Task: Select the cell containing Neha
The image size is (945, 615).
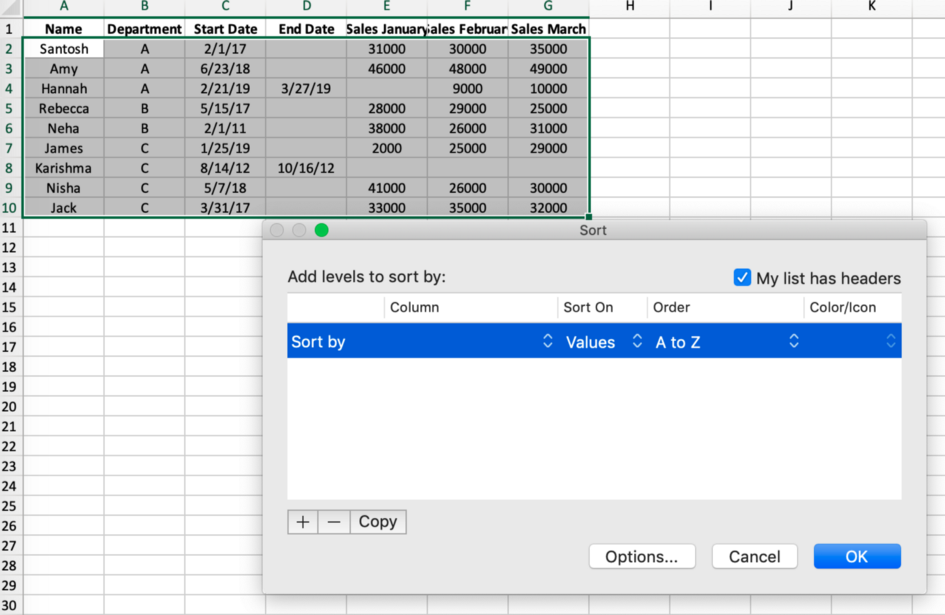Action: (64, 128)
